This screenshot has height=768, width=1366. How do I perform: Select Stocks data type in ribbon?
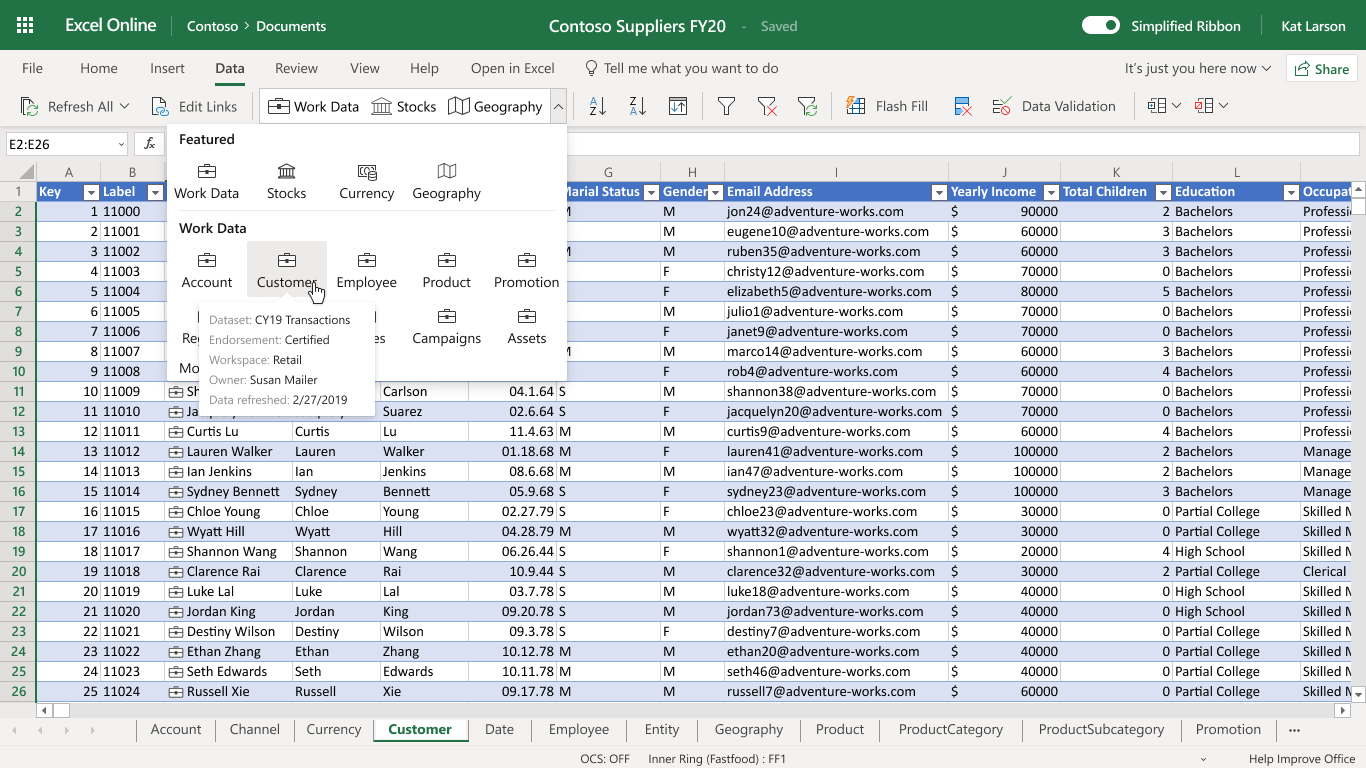tap(403, 106)
